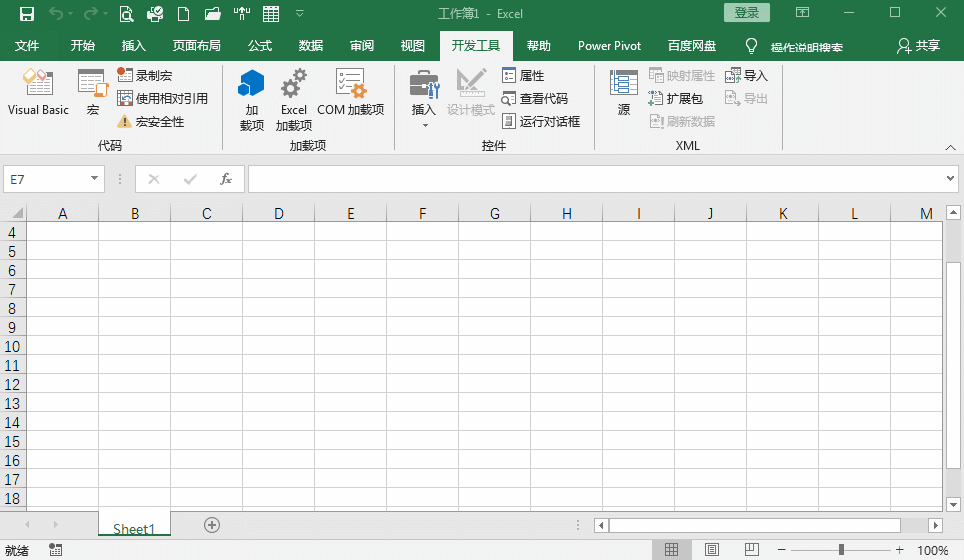Click inside the formula bar input
The image size is (964, 560).
(x=596, y=179)
